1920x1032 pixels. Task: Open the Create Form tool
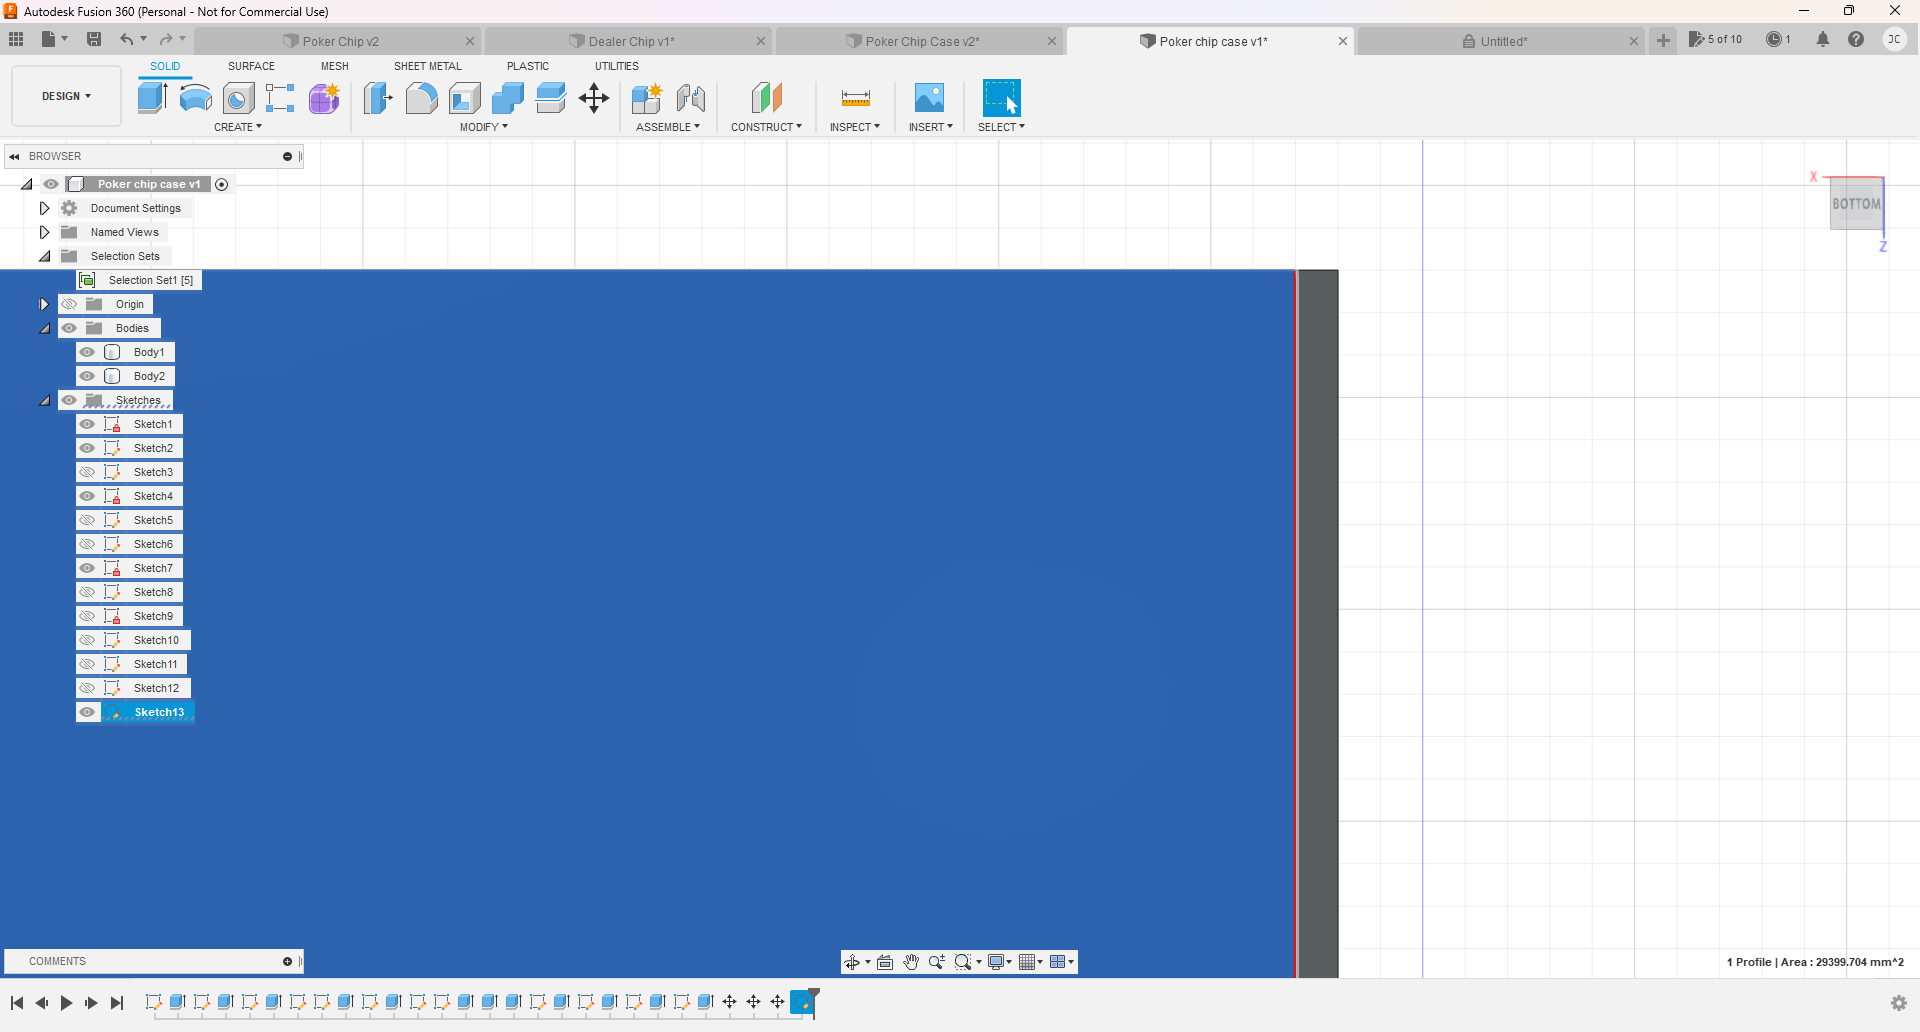pyautogui.click(x=324, y=98)
